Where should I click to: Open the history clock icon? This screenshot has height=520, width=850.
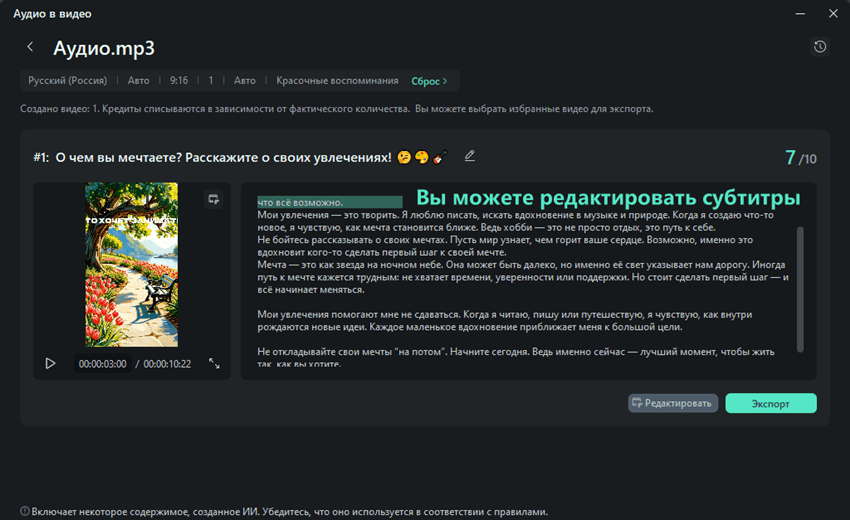pyautogui.click(x=820, y=47)
